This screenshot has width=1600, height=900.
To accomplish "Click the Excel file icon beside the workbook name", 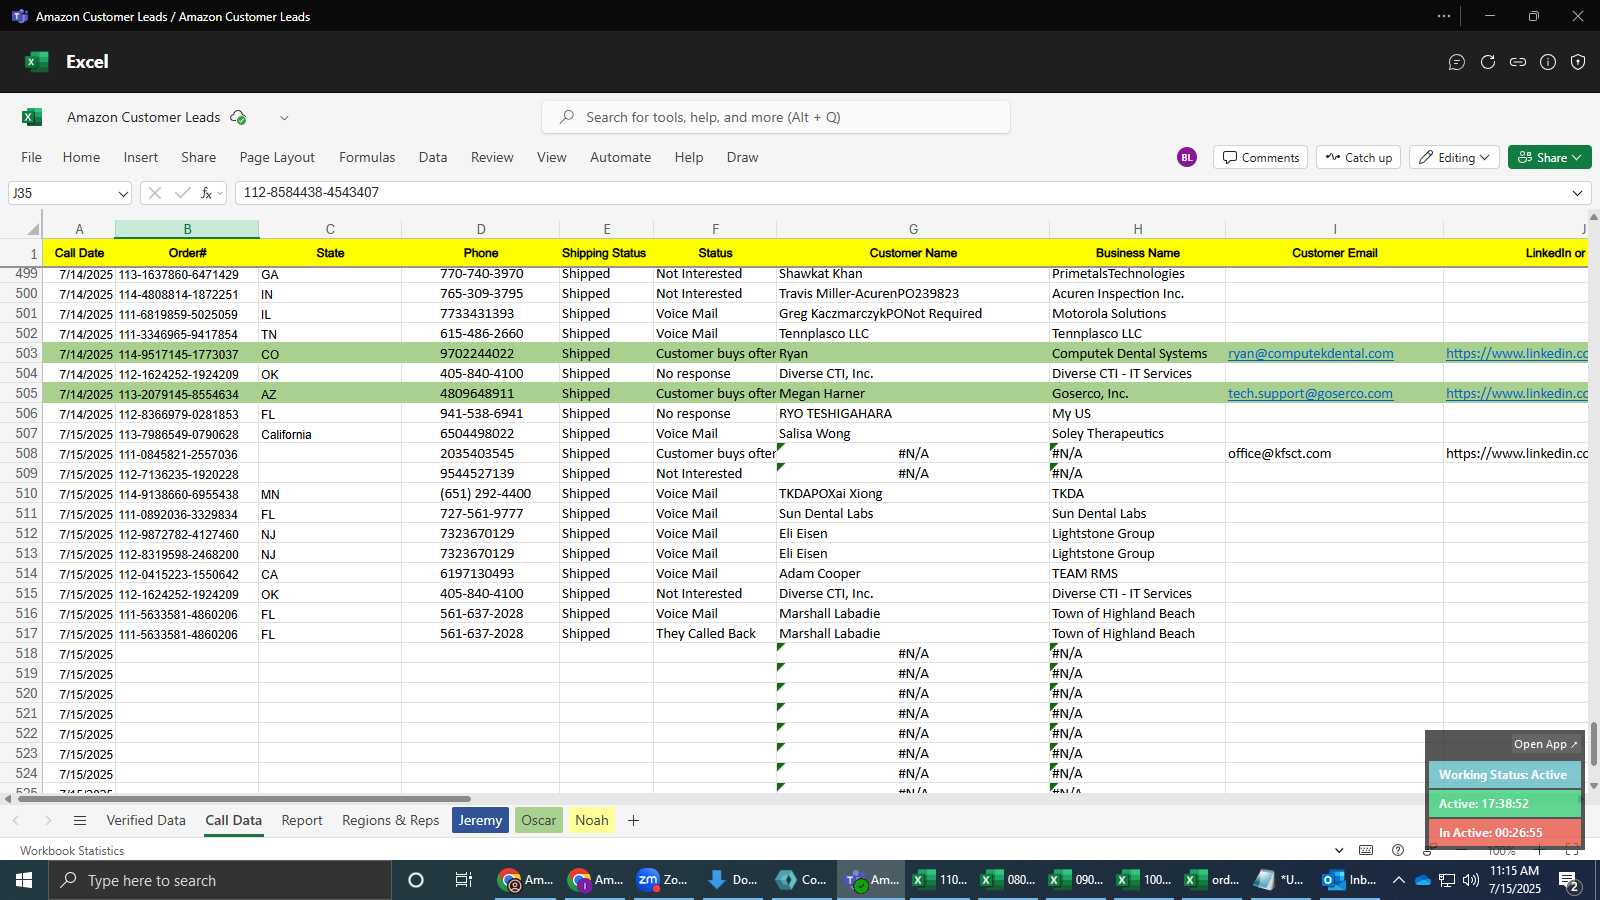I will [x=32, y=117].
